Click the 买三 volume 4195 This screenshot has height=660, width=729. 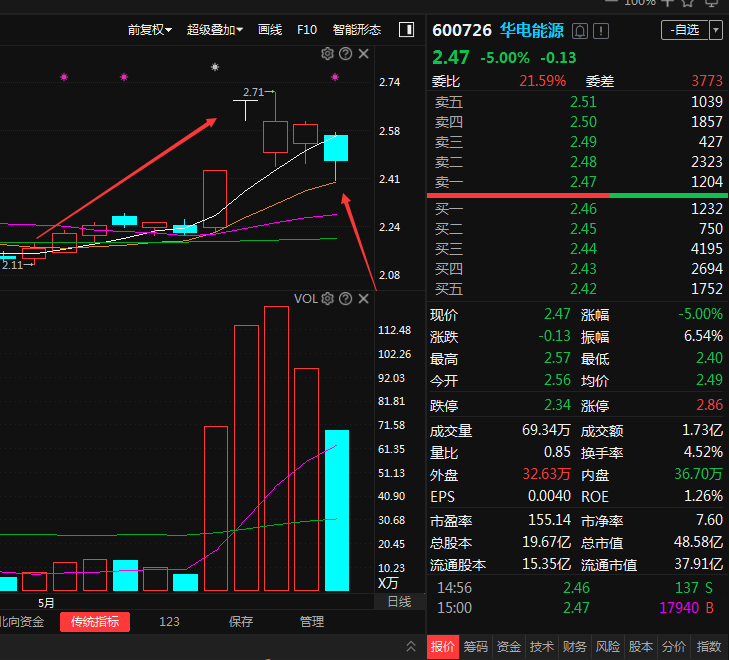point(707,249)
